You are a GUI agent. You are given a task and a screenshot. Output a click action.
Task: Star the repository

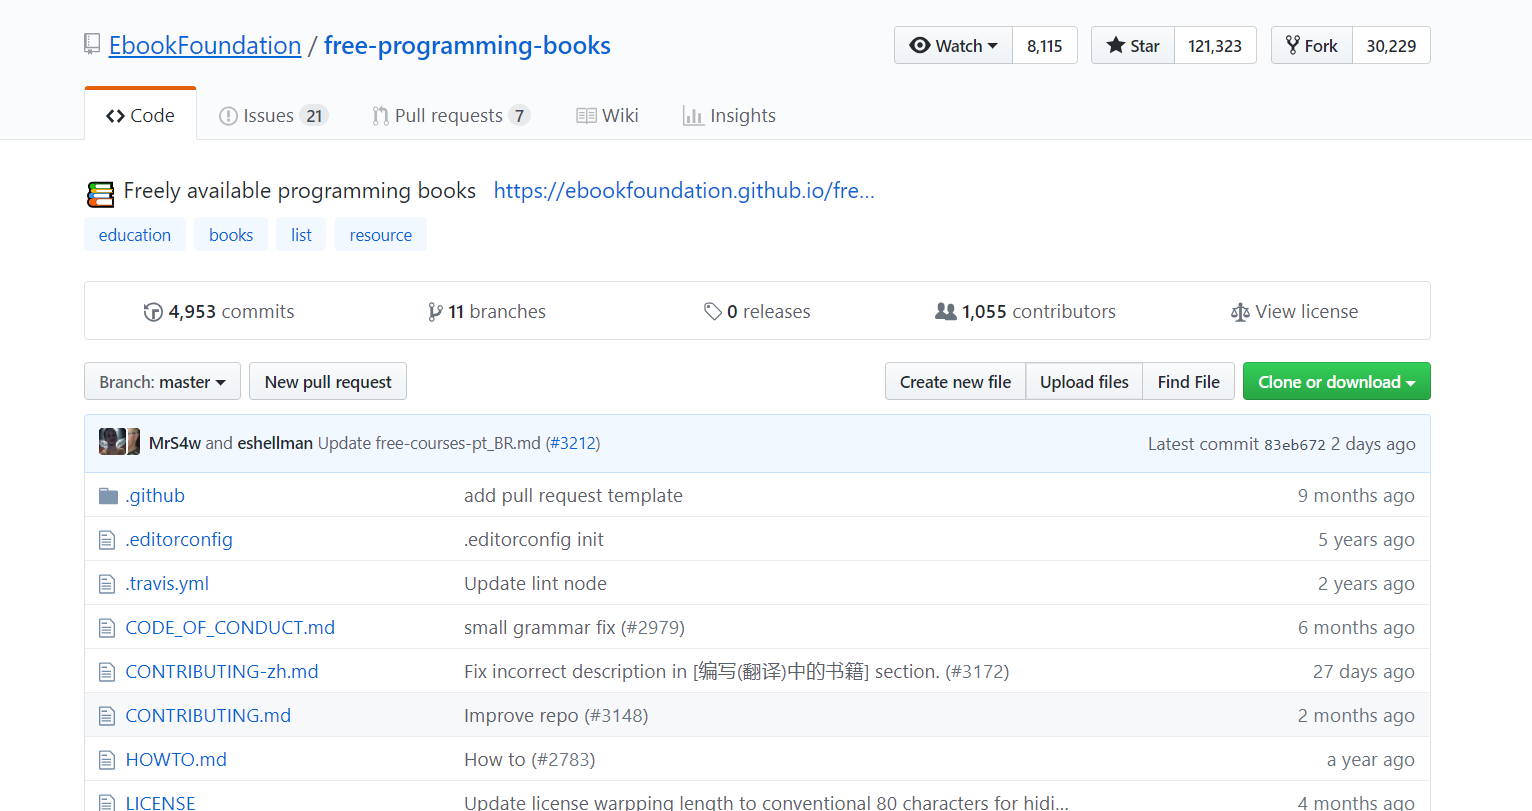pyautogui.click(x=1132, y=45)
